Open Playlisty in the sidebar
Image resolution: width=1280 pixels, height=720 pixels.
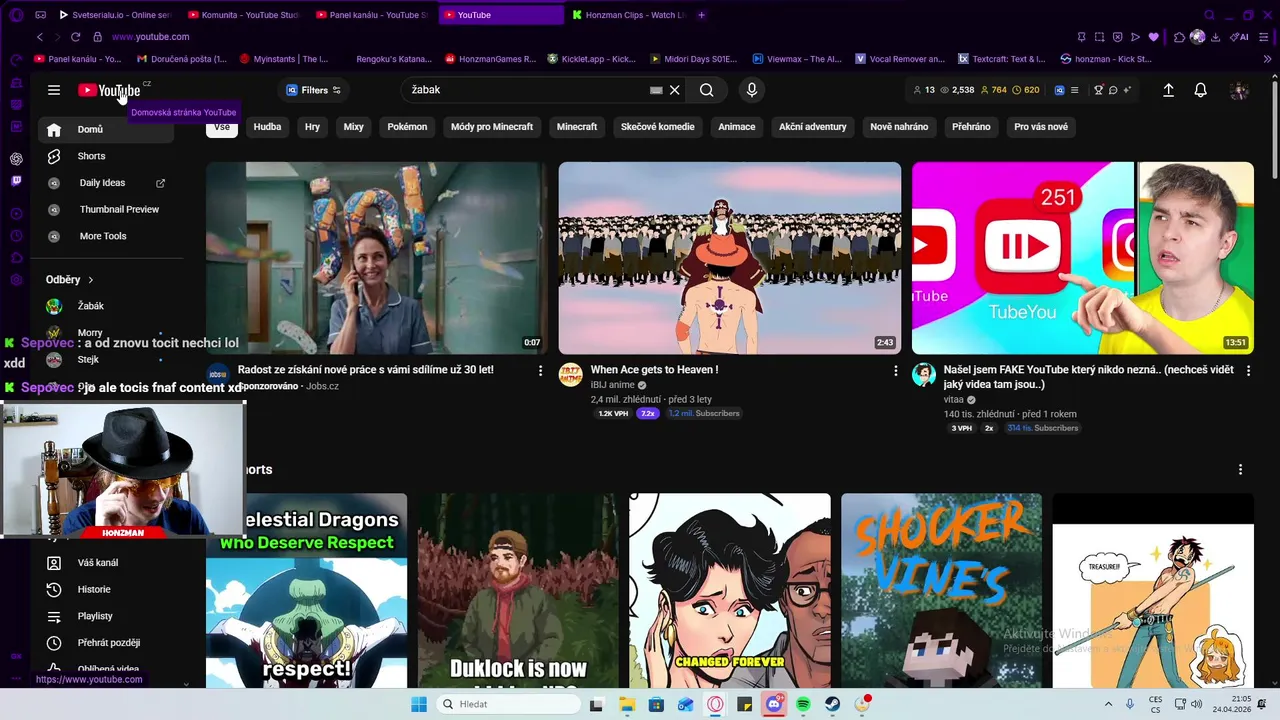(x=106, y=616)
